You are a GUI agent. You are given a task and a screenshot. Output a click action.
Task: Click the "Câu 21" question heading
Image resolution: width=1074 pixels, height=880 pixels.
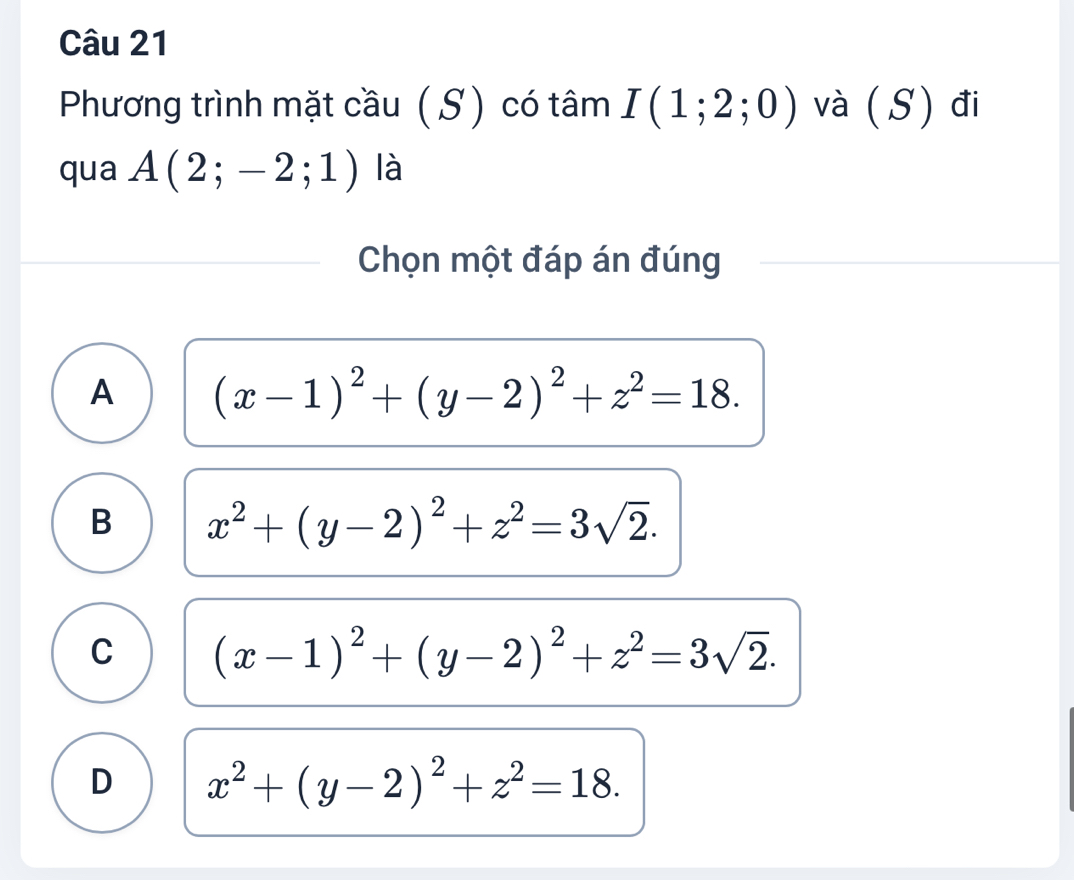tap(112, 42)
